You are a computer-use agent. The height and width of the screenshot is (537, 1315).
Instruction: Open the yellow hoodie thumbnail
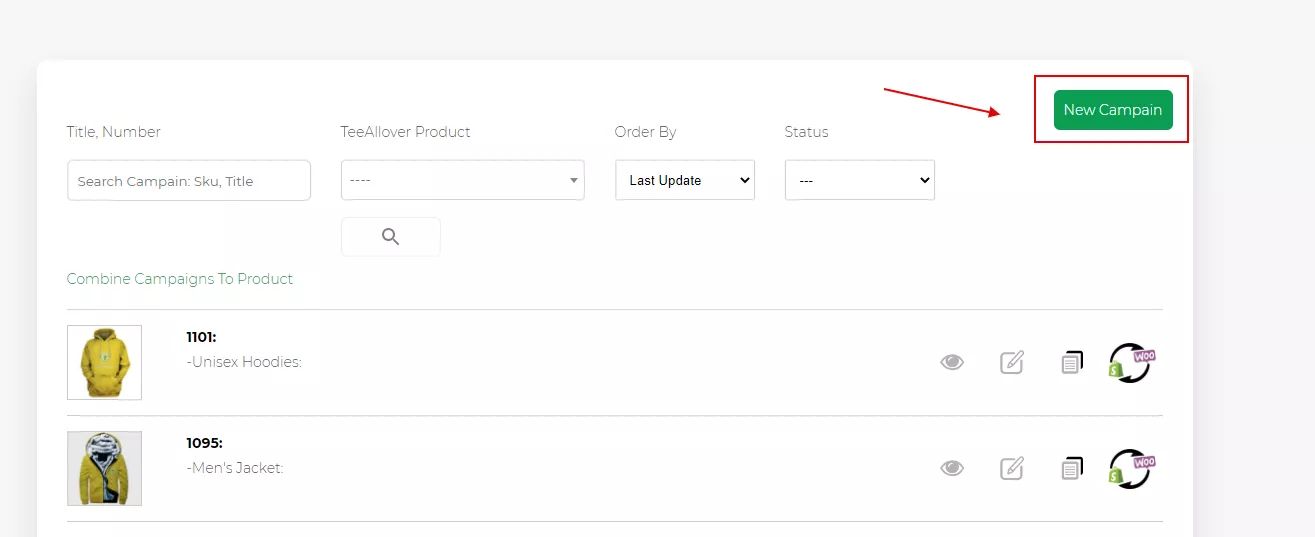pyautogui.click(x=104, y=362)
